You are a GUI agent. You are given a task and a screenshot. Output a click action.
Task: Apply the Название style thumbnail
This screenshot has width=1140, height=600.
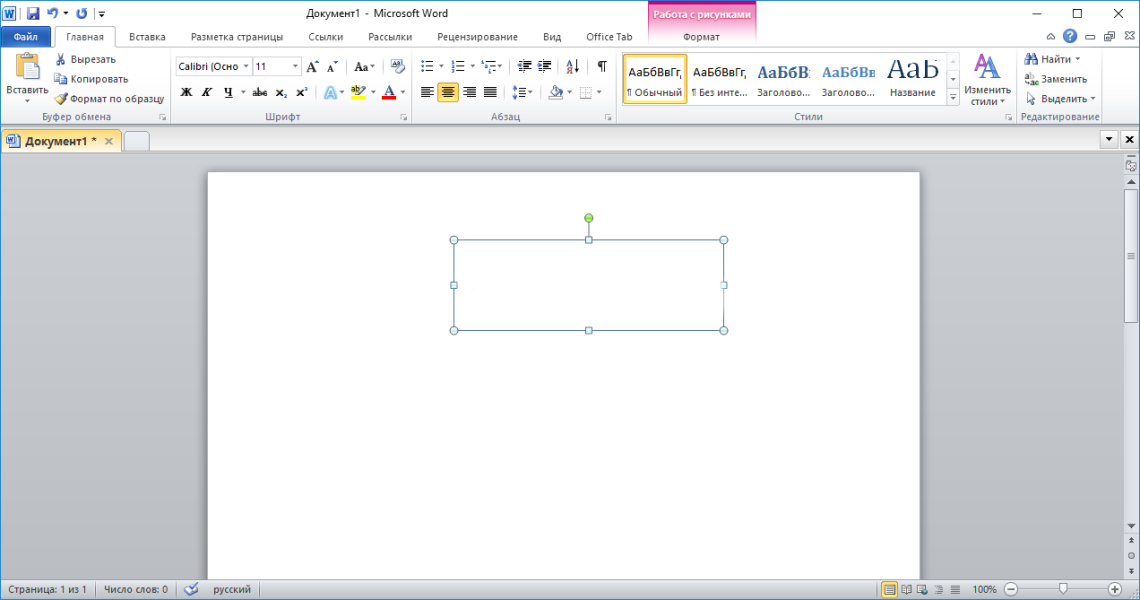(x=912, y=79)
